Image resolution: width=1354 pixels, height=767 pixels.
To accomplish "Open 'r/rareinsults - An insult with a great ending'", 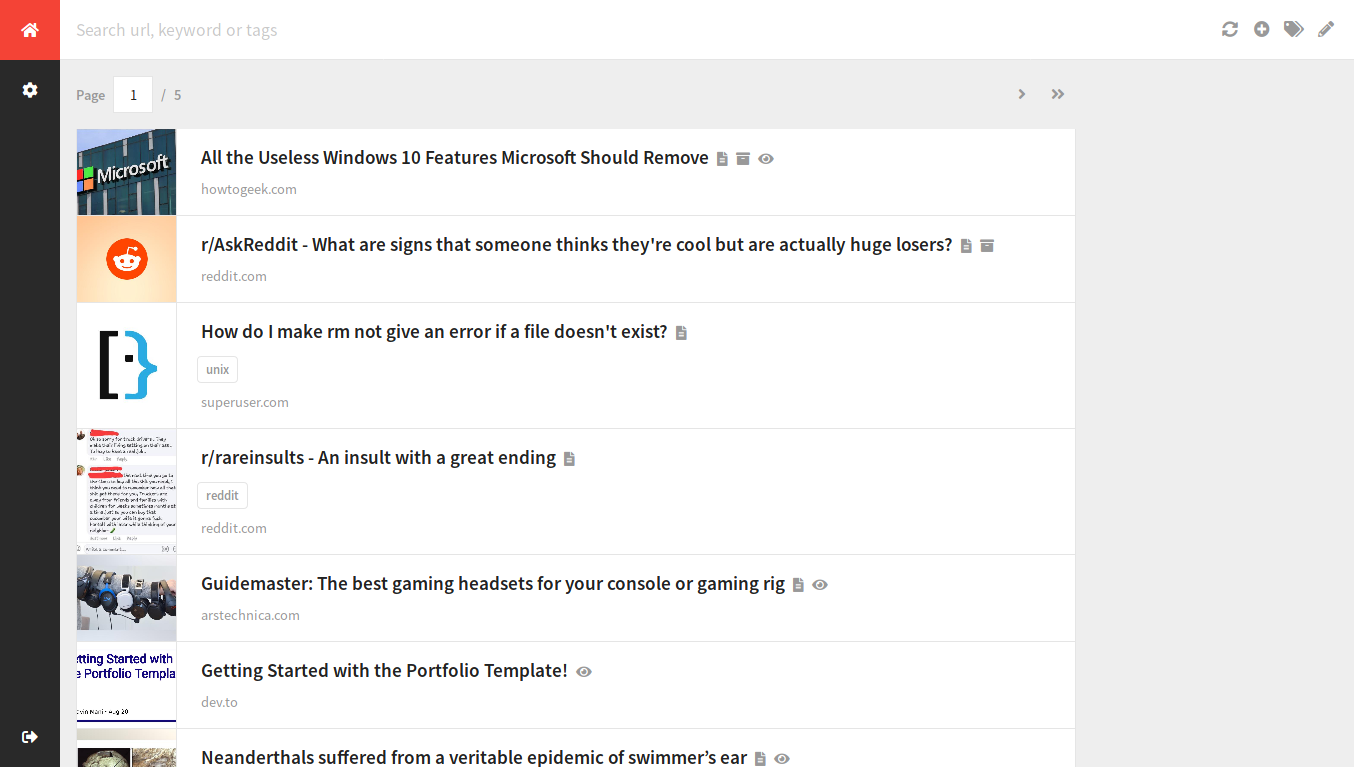I will pyautogui.click(x=378, y=458).
